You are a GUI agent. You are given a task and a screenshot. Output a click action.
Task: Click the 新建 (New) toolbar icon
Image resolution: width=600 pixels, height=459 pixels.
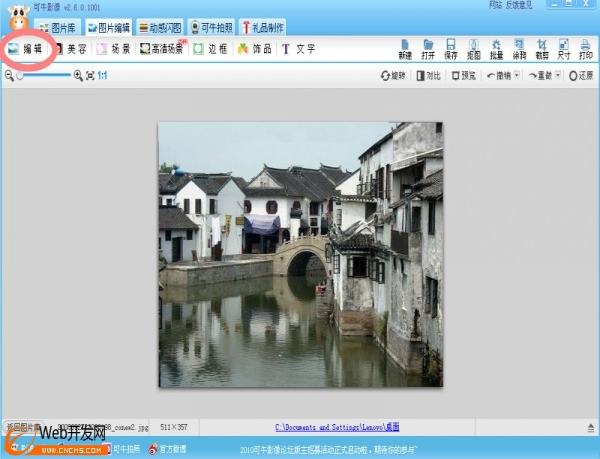pyautogui.click(x=405, y=48)
